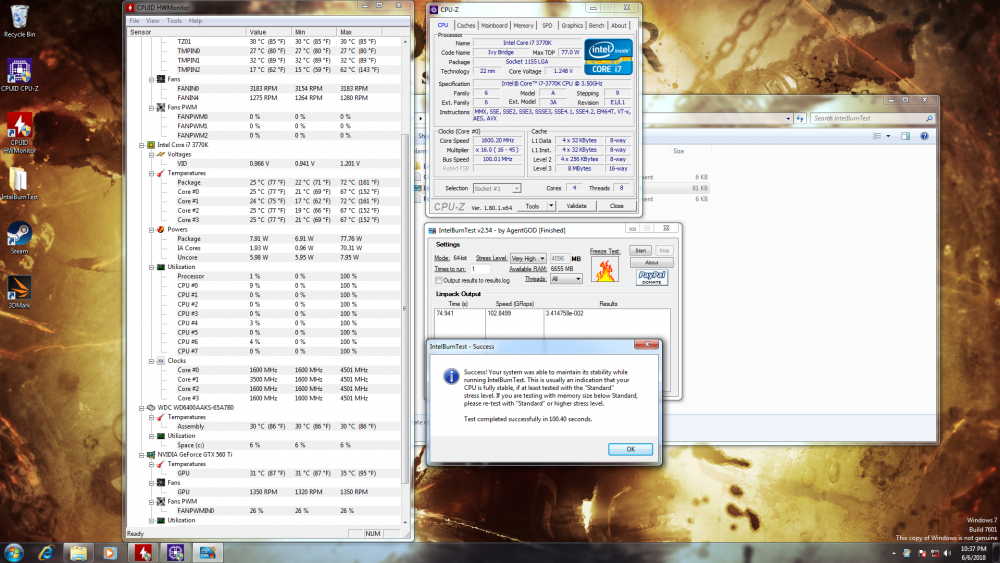Switch to the SPD tab in CPU-Z

pyautogui.click(x=547, y=26)
